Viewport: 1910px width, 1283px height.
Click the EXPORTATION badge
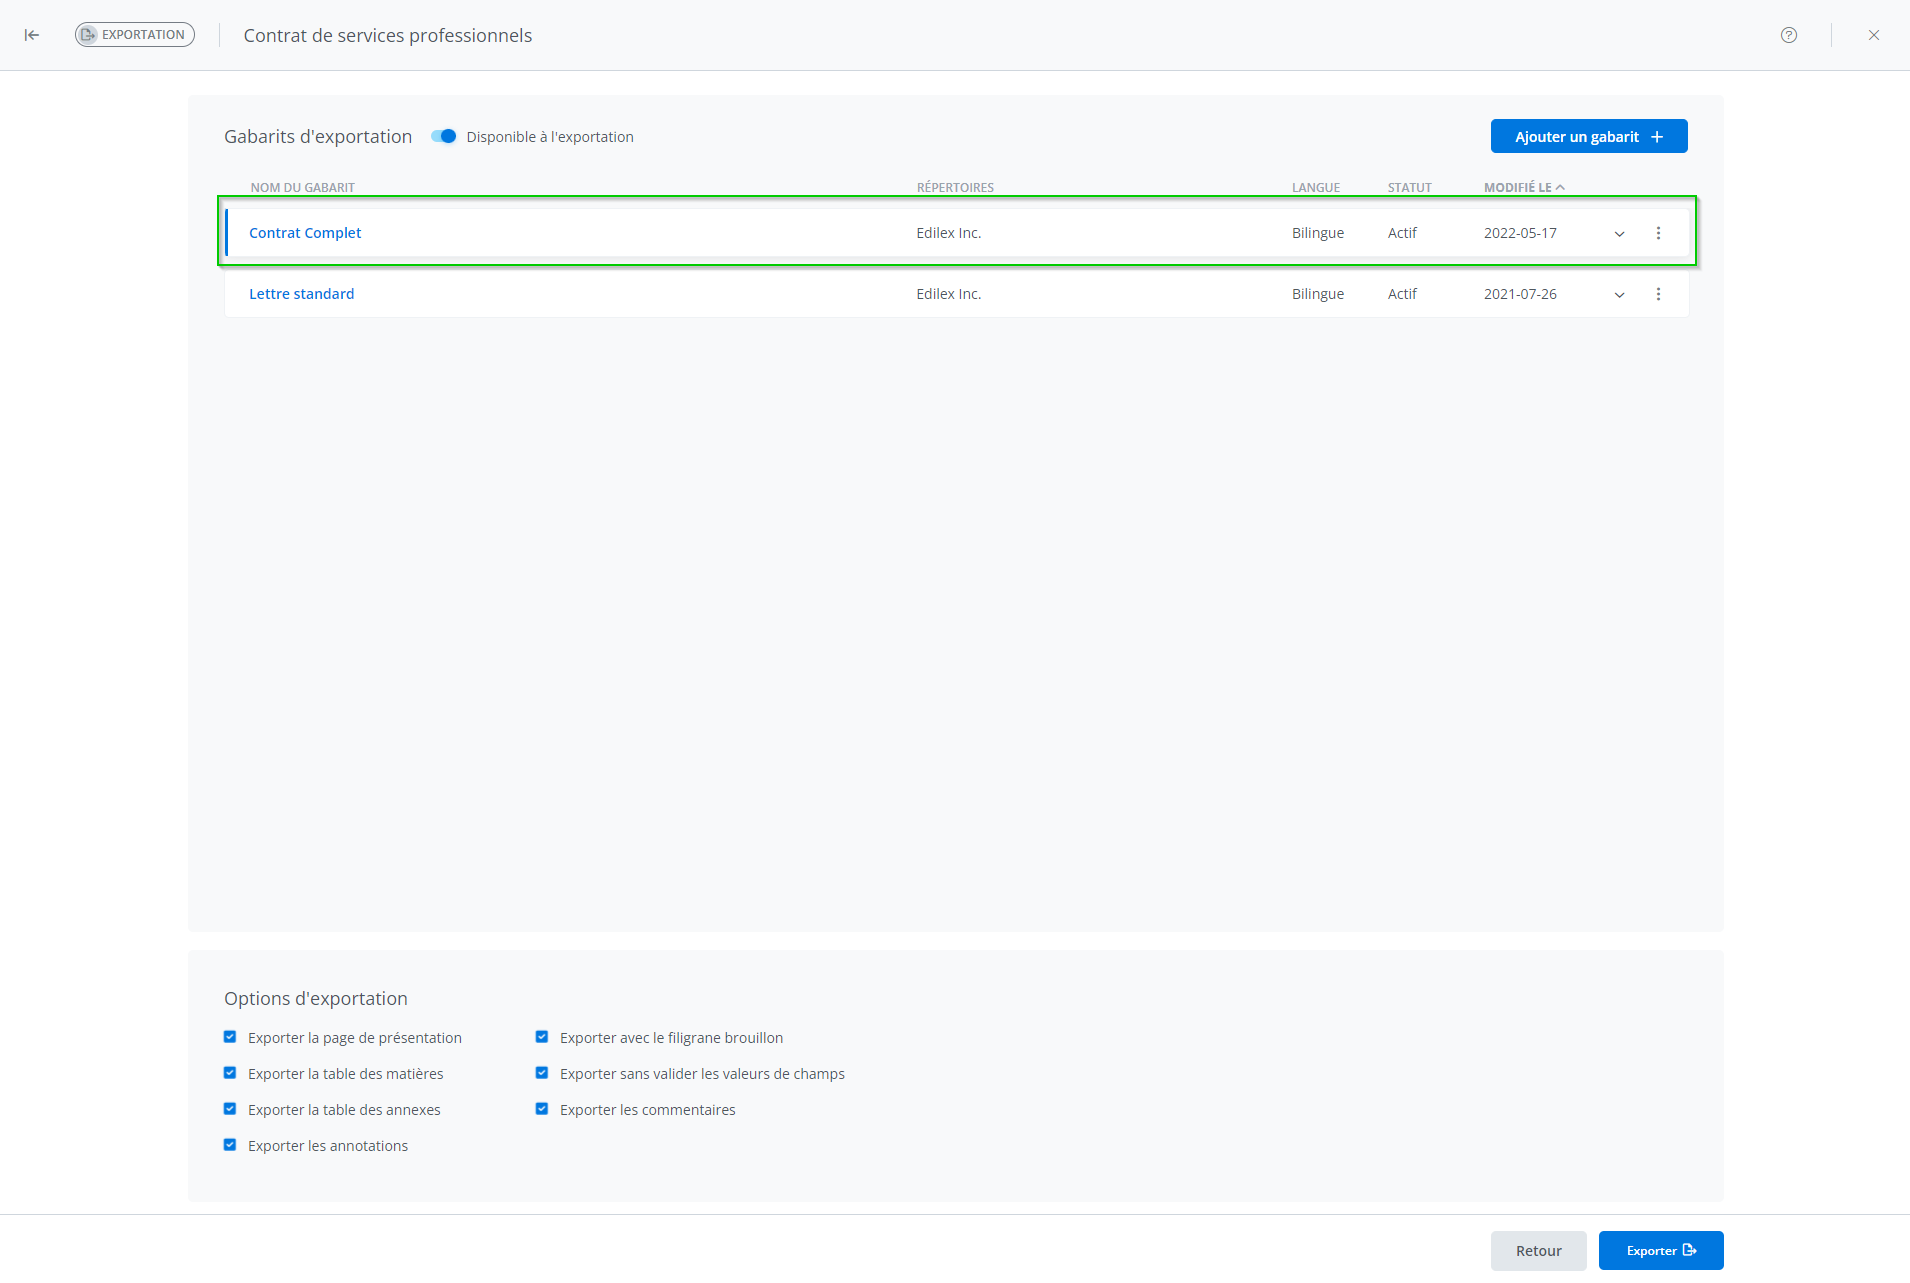(x=135, y=35)
